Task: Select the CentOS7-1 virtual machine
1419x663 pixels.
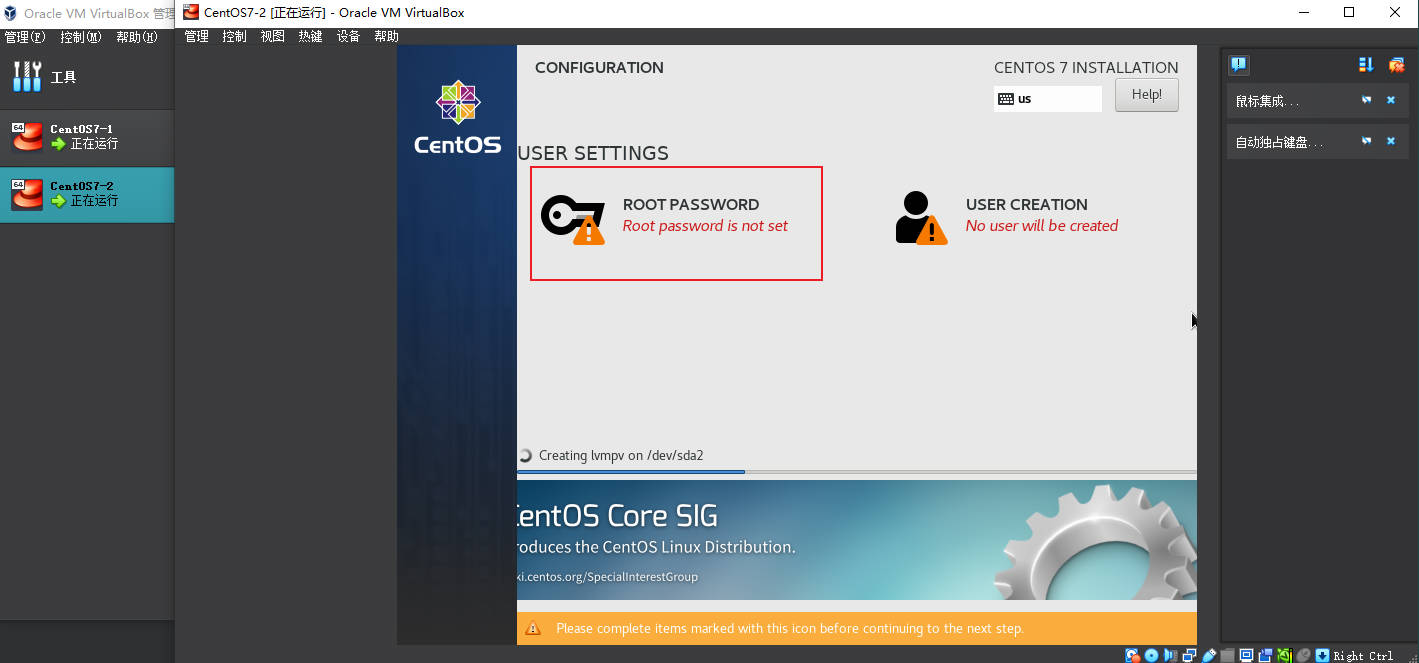Action: [87, 137]
